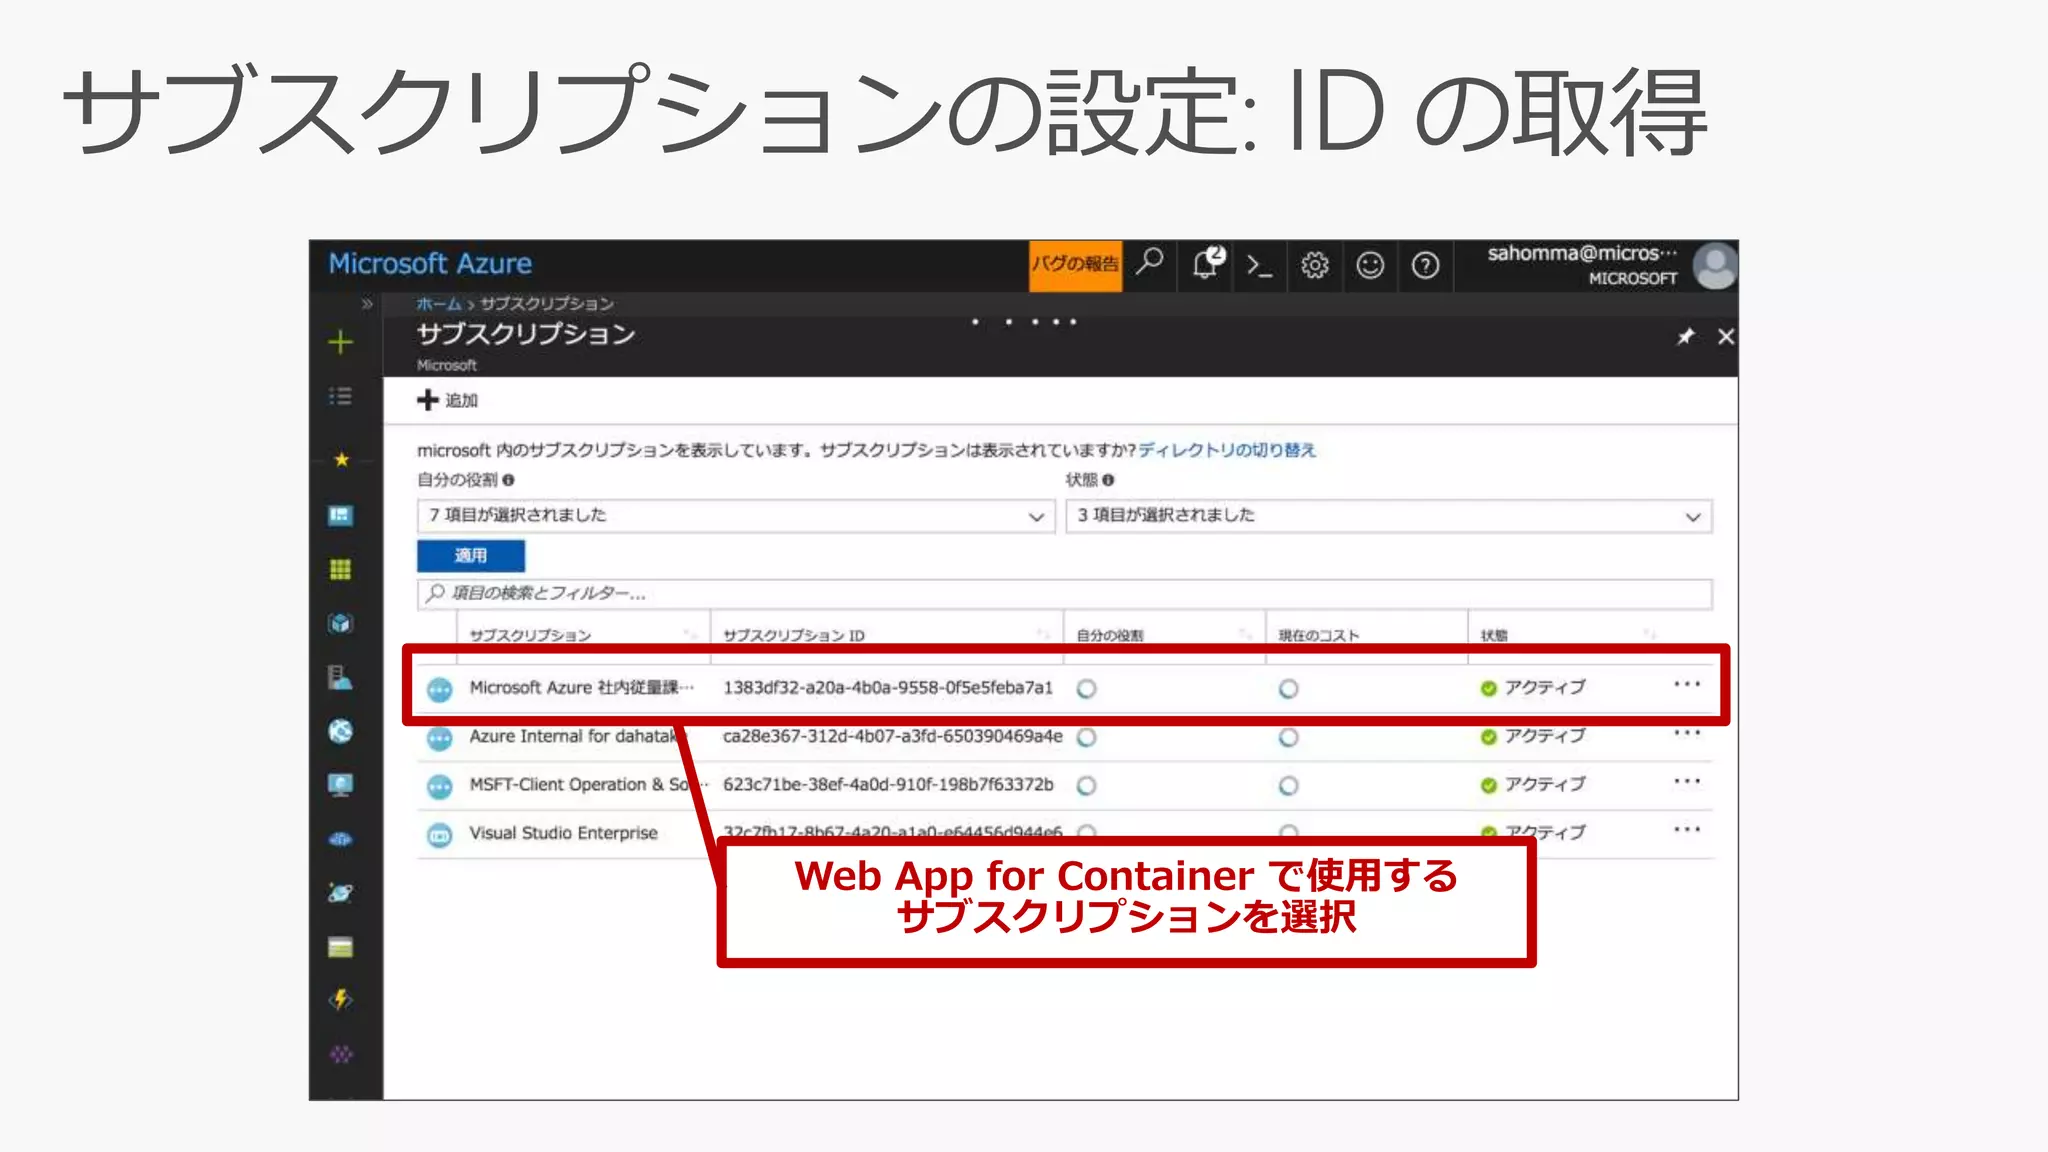The image size is (2048, 1152).
Task: Expand the '7 項目が選択されました' role dropdown
Action: [x=736, y=516]
